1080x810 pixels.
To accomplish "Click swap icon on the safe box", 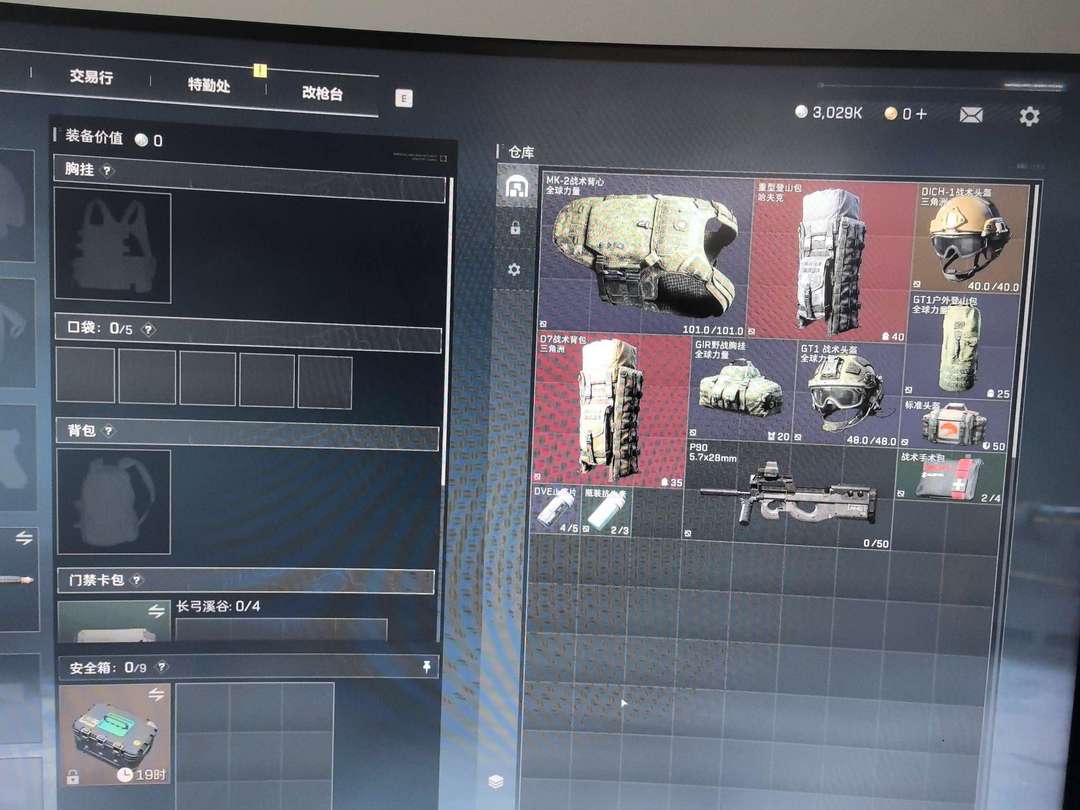I will 156,695.
